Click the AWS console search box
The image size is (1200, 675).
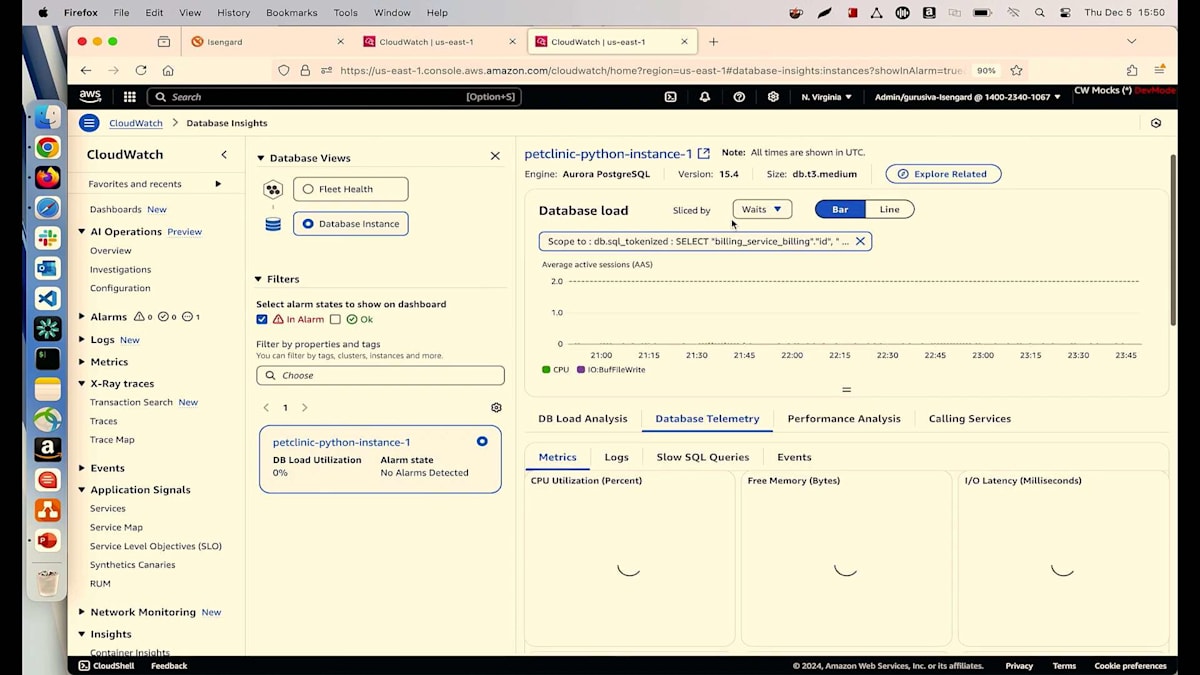pos(334,97)
